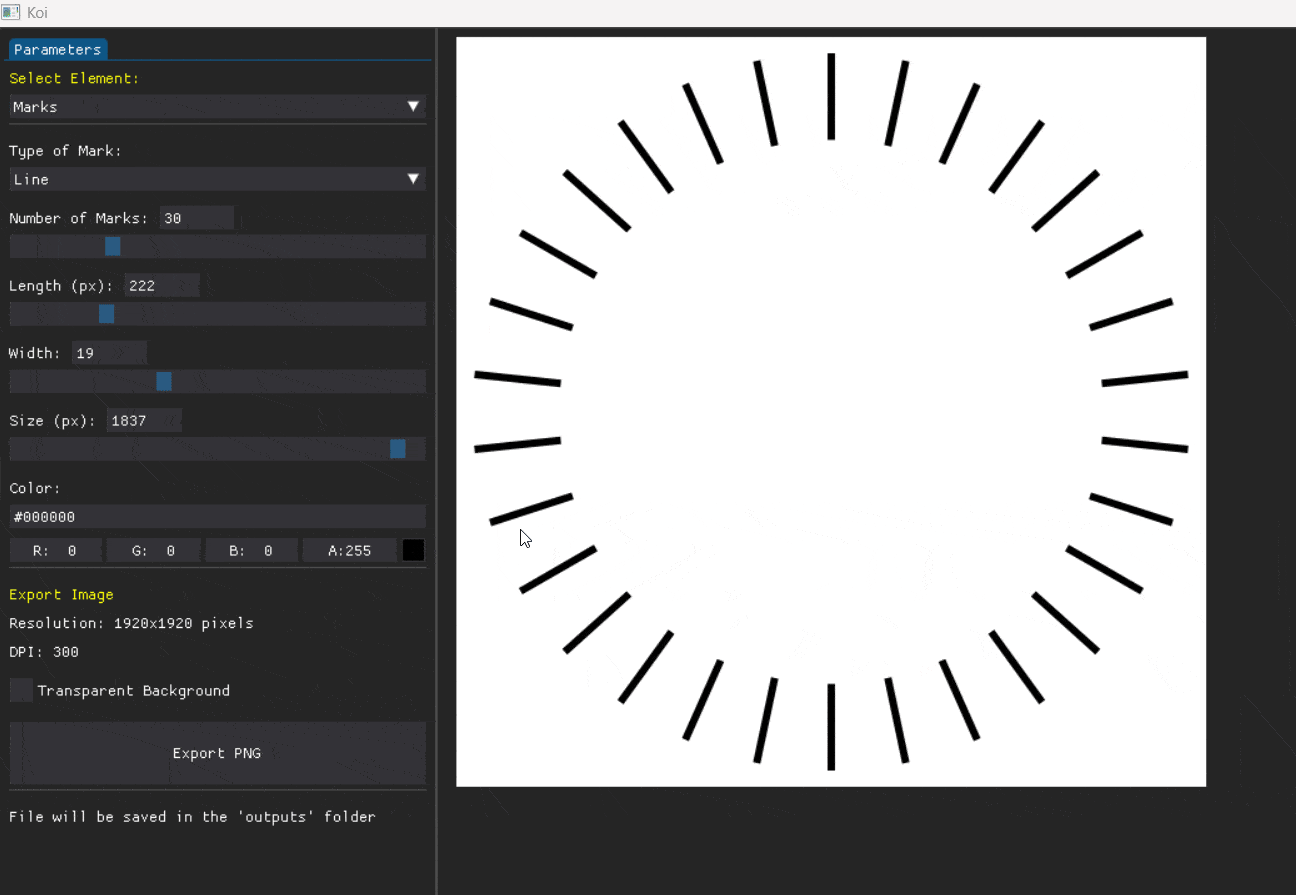Click the hex color field #000000
The width and height of the screenshot is (1296, 895).
coord(217,517)
